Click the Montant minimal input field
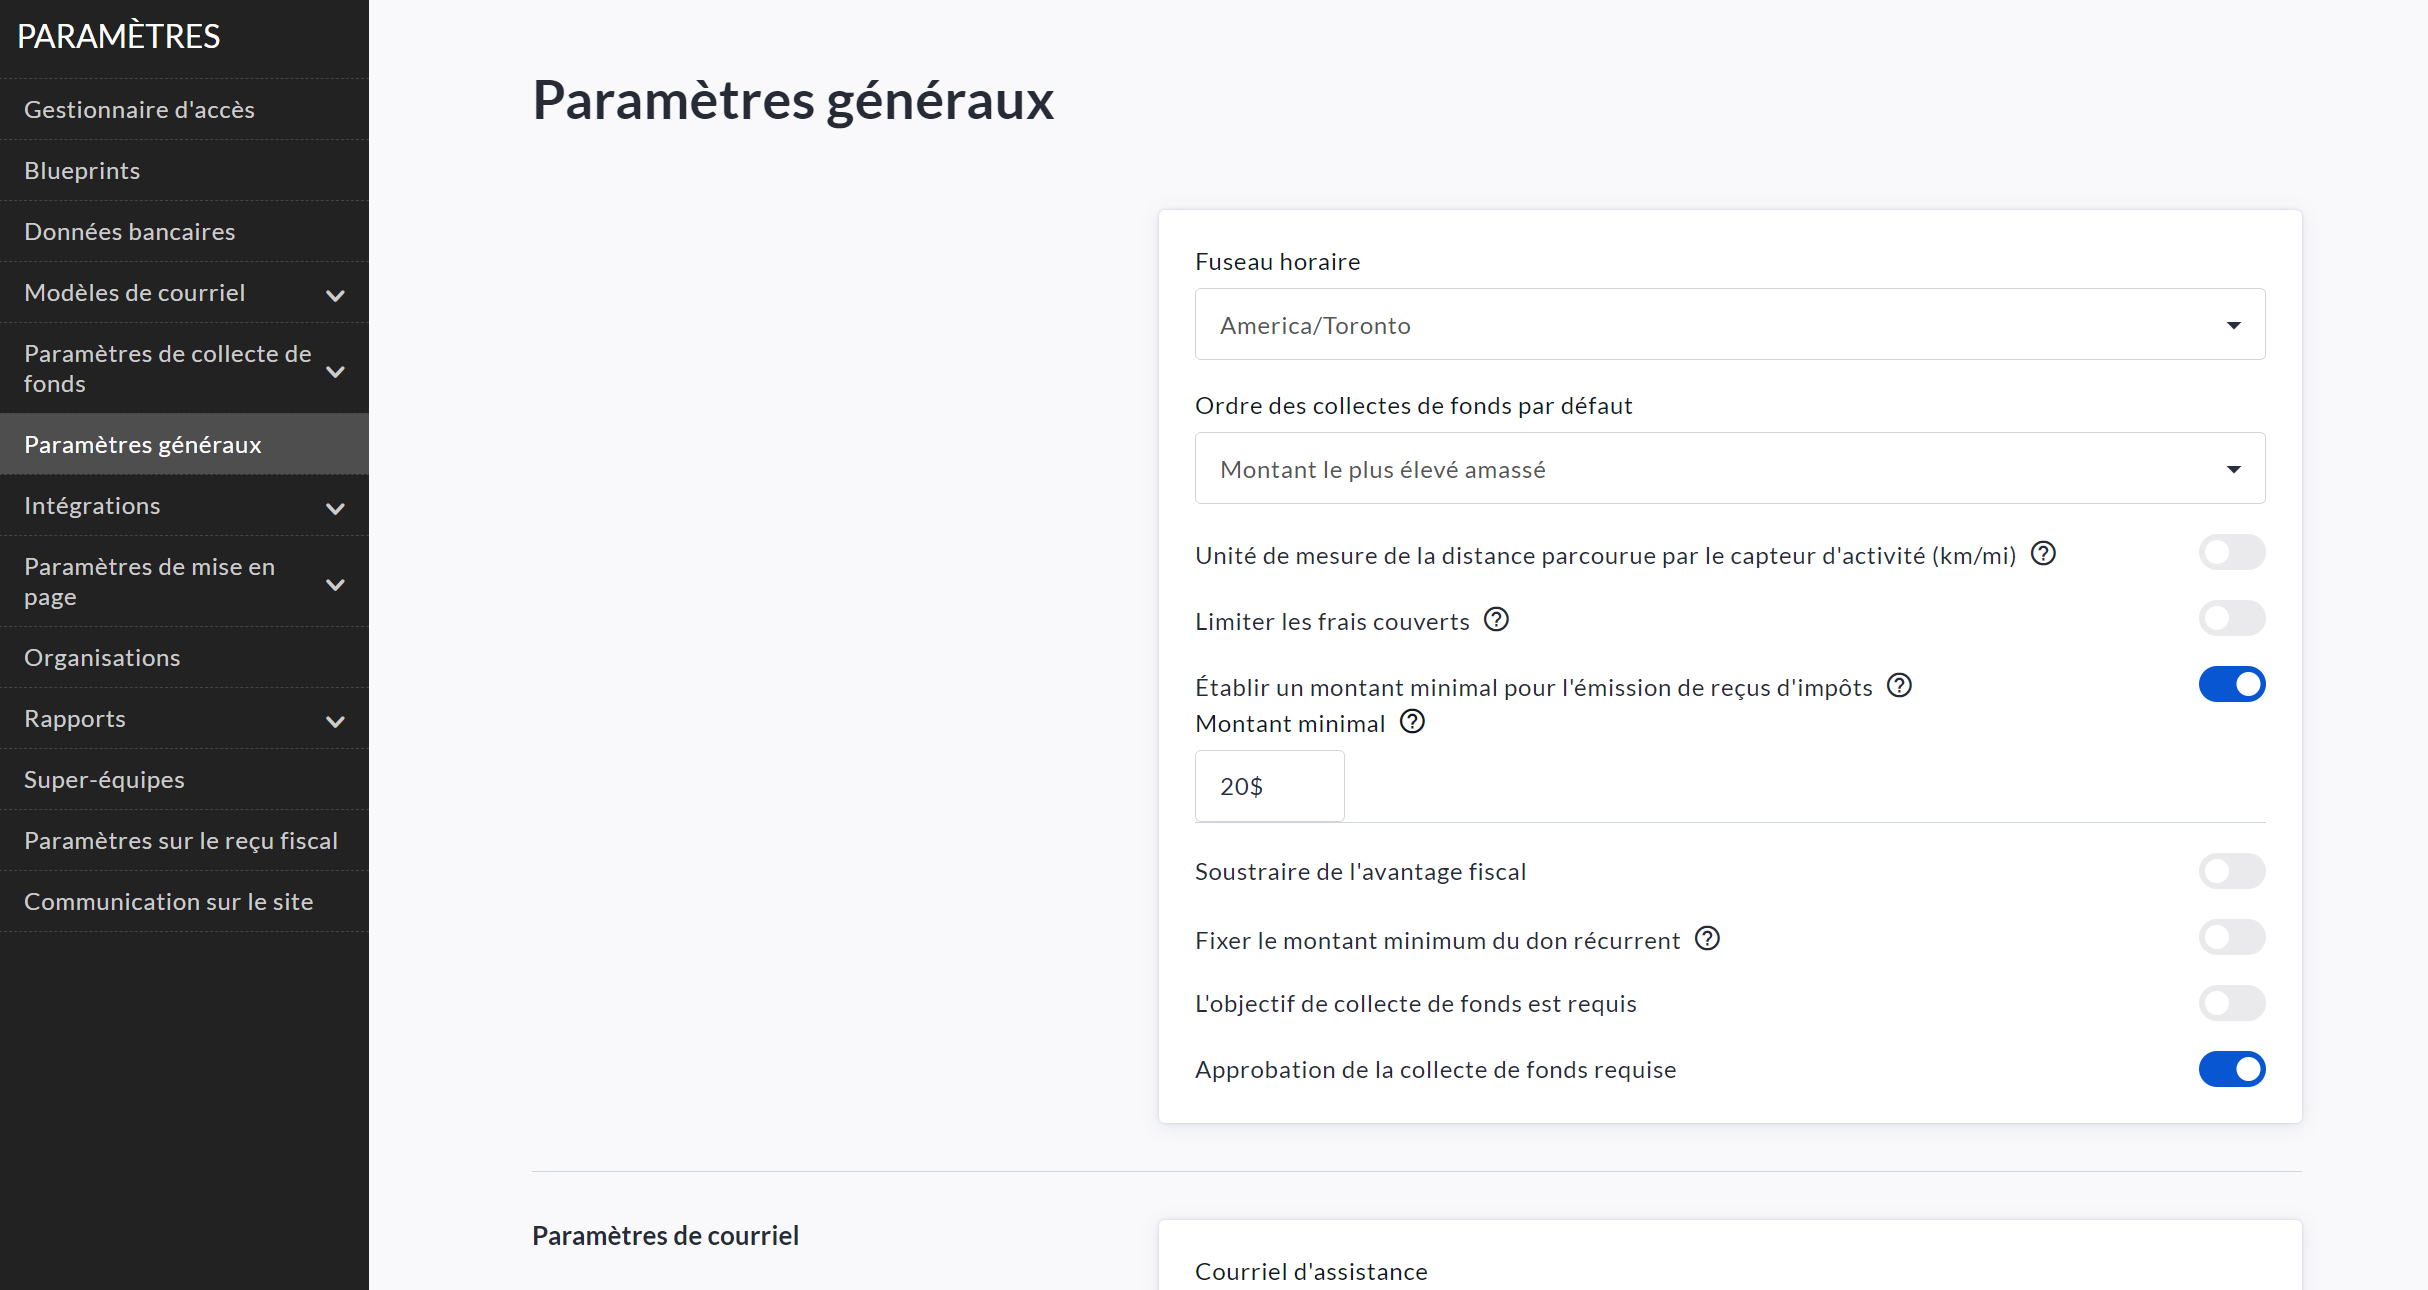 coord(1269,787)
